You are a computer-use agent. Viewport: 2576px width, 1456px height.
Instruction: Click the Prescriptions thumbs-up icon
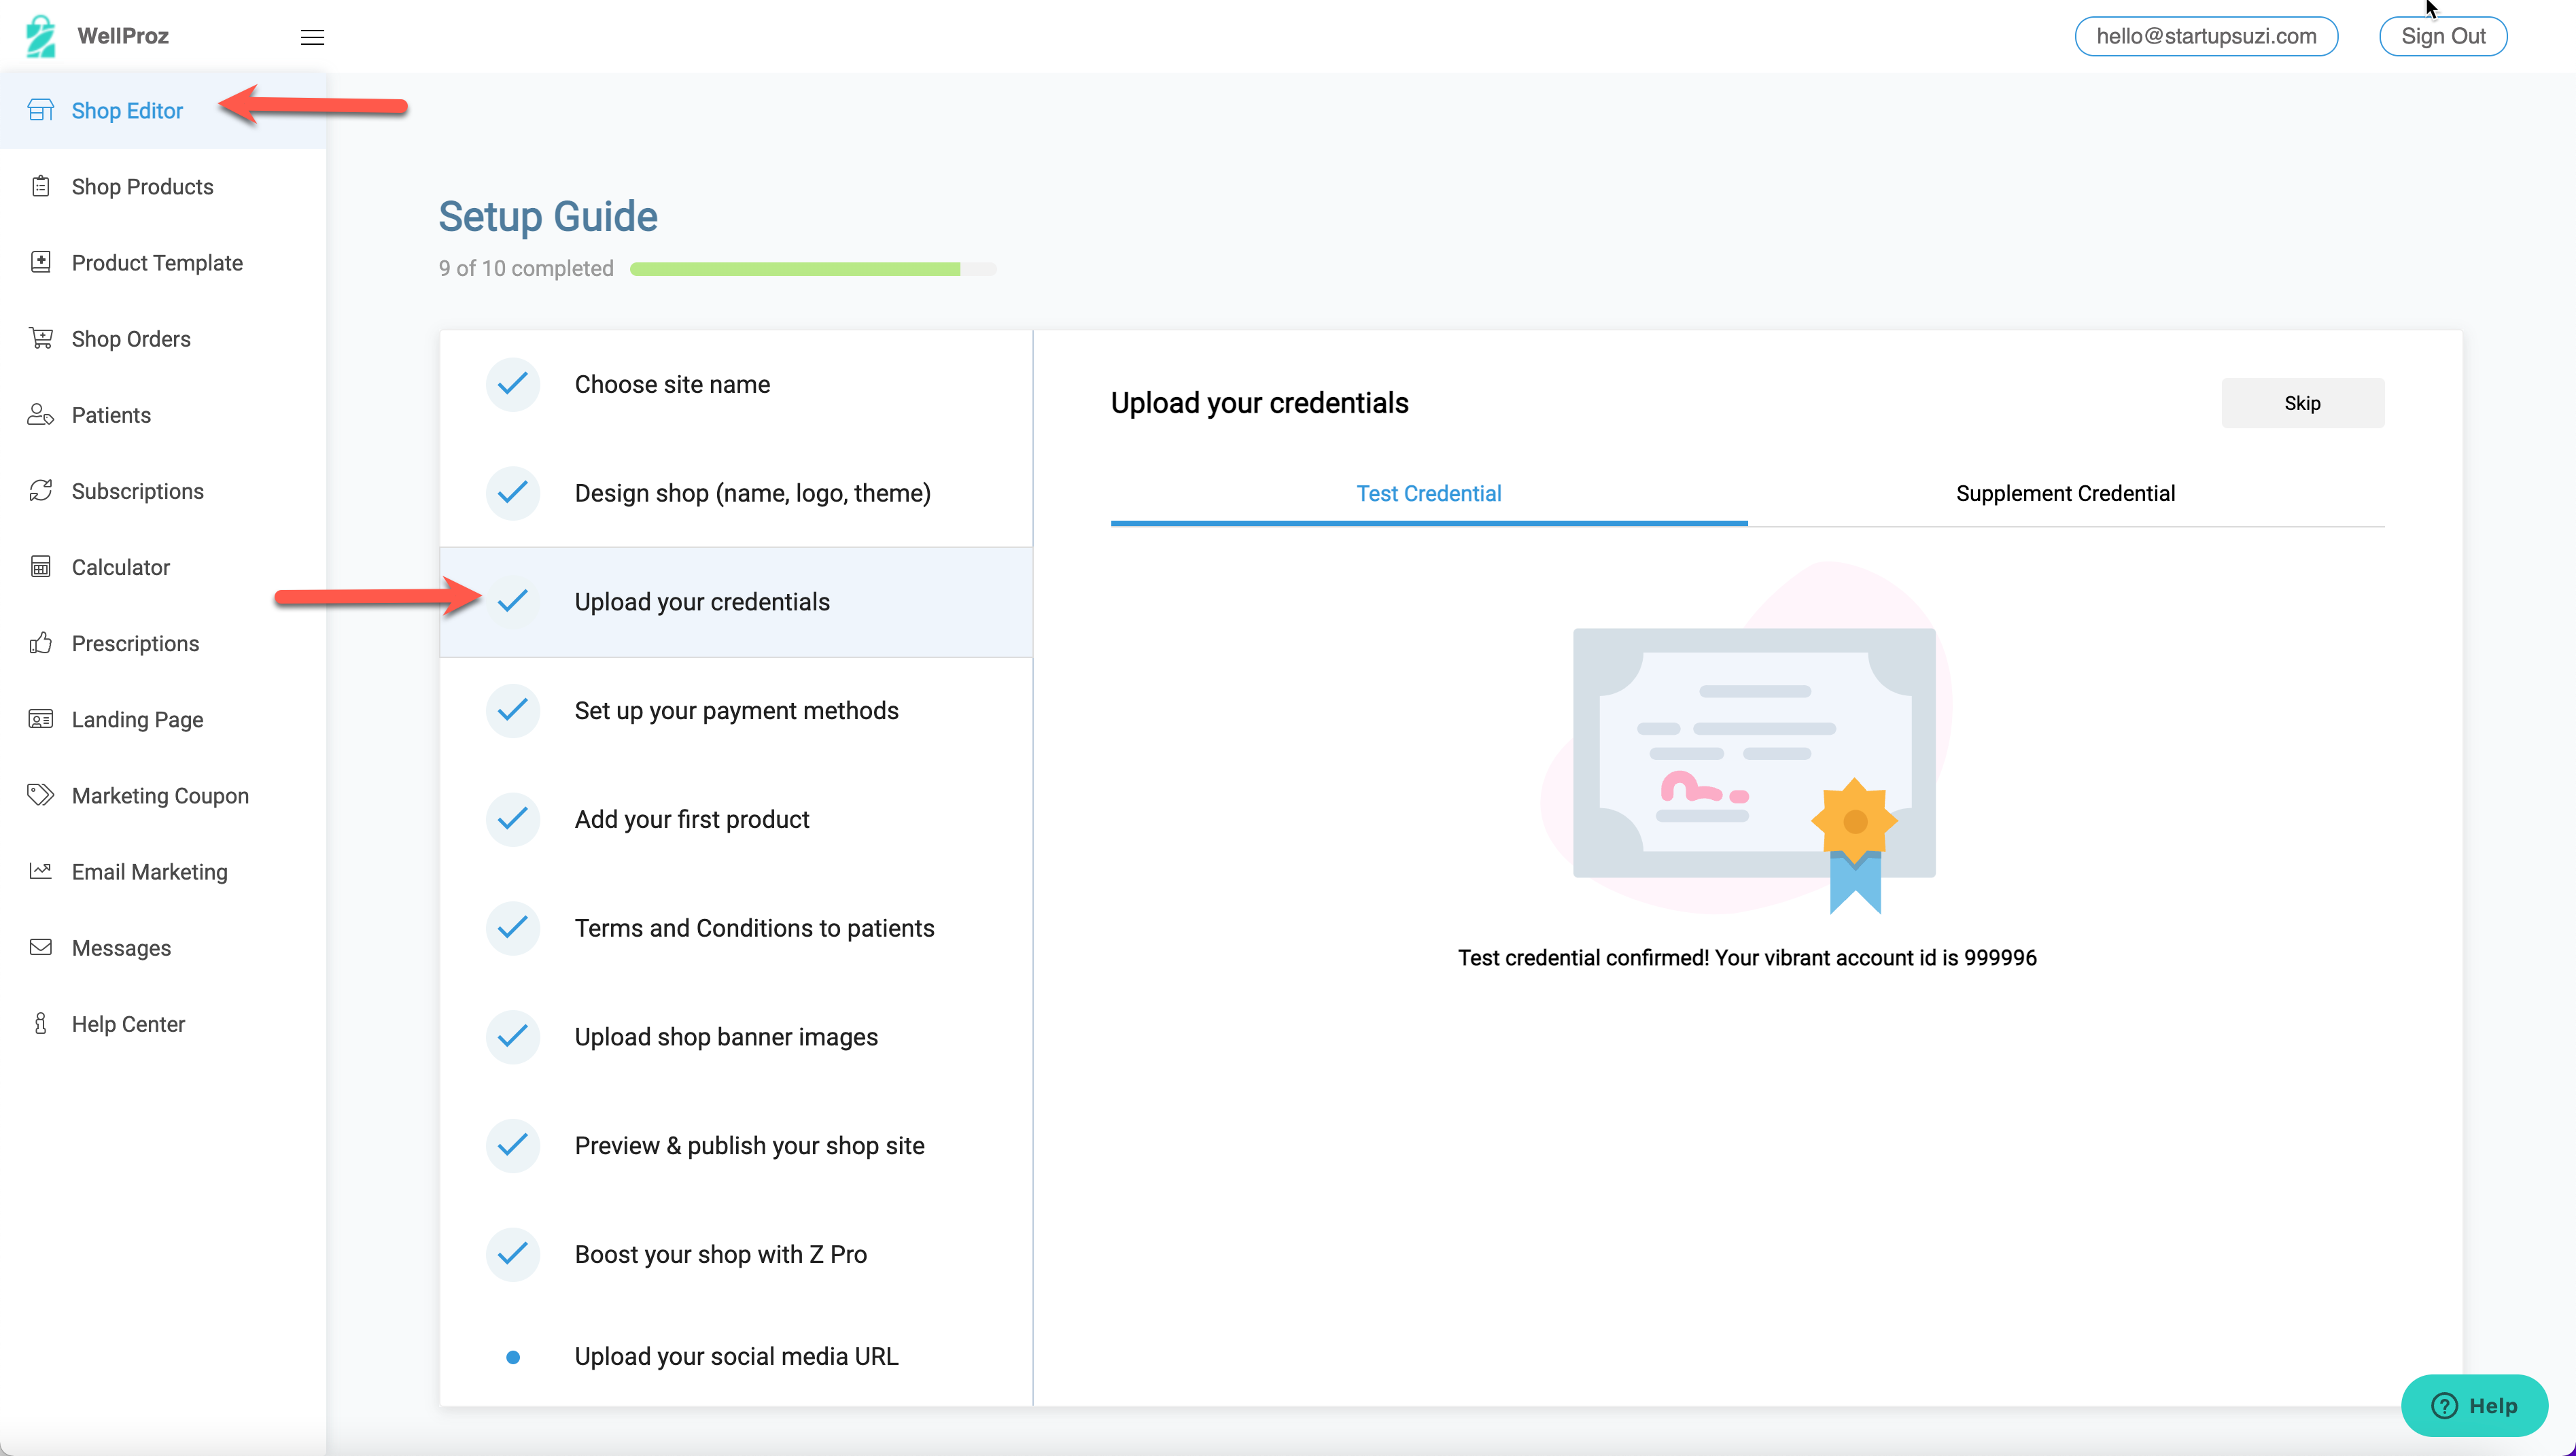[40, 643]
